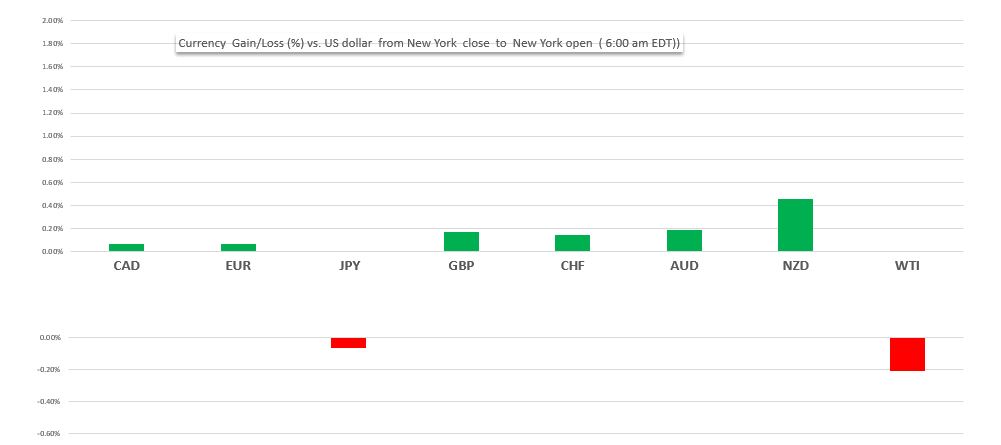Screen dimensions: 1001x445
Task: Click the green CAD bar
Action: pos(127,247)
